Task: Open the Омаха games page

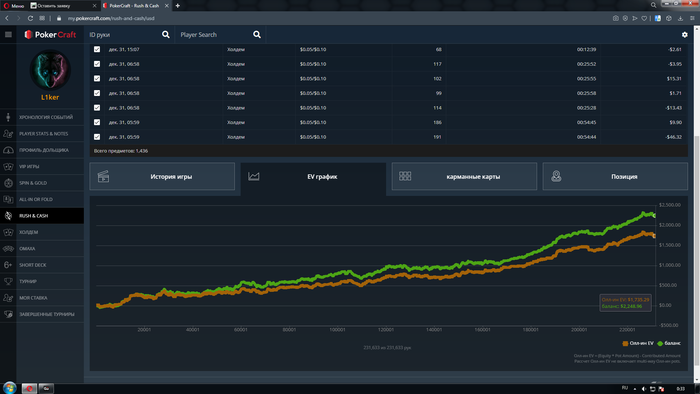Action: pos(42,249)
